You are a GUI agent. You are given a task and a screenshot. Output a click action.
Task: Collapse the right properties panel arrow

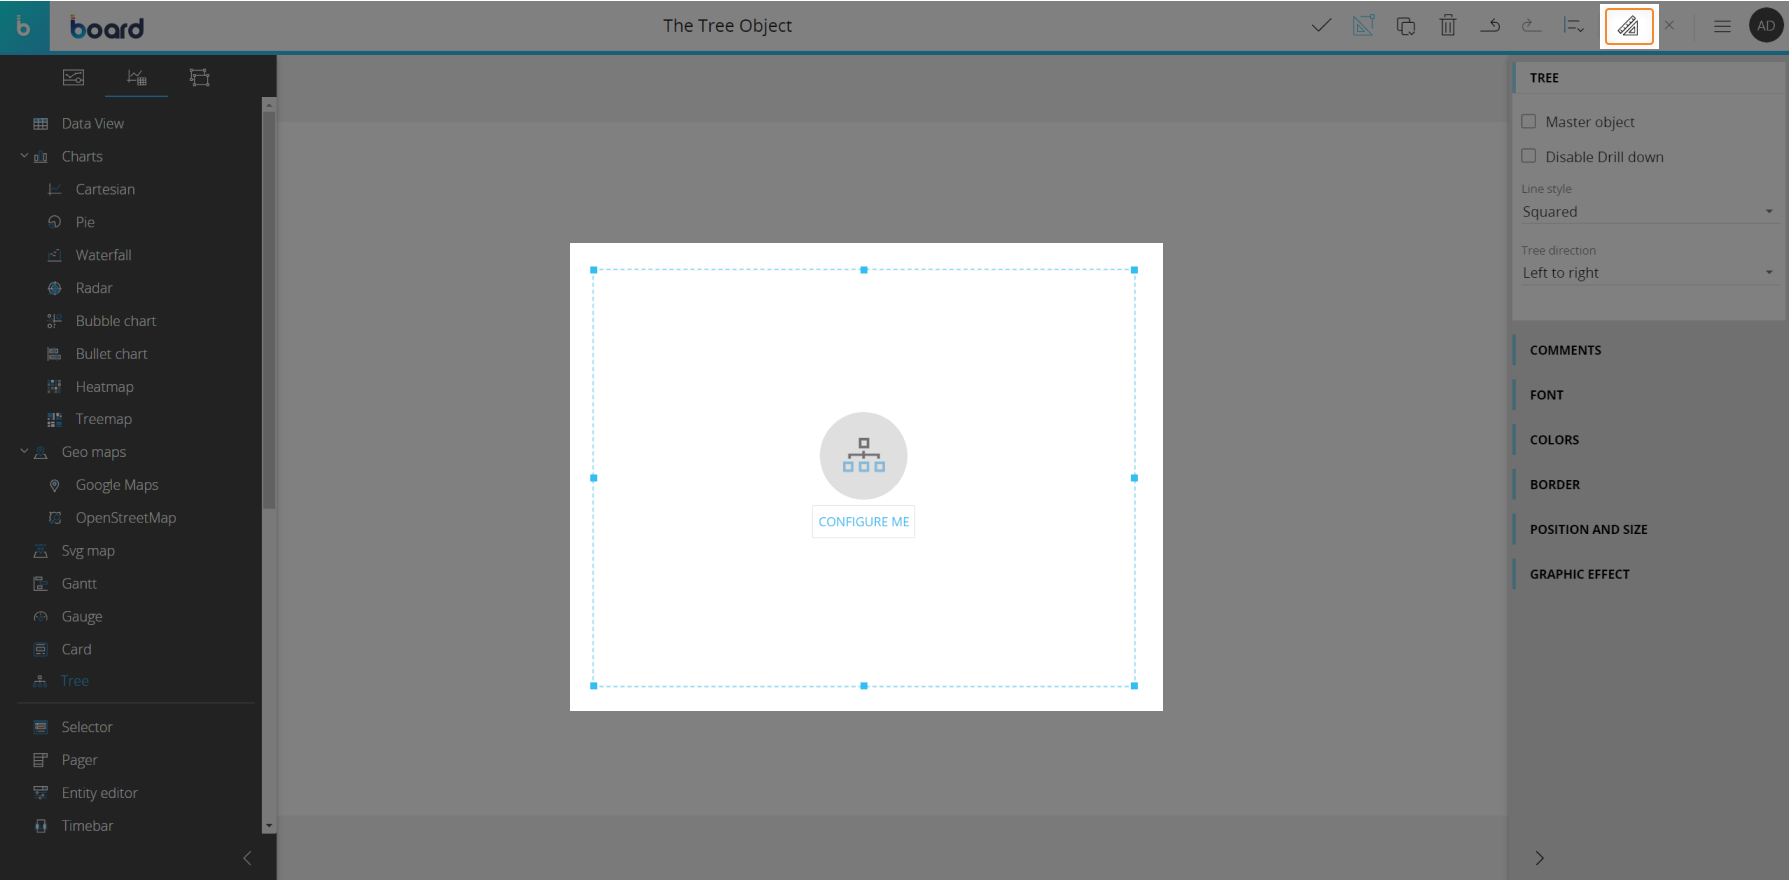point(1539,858)
